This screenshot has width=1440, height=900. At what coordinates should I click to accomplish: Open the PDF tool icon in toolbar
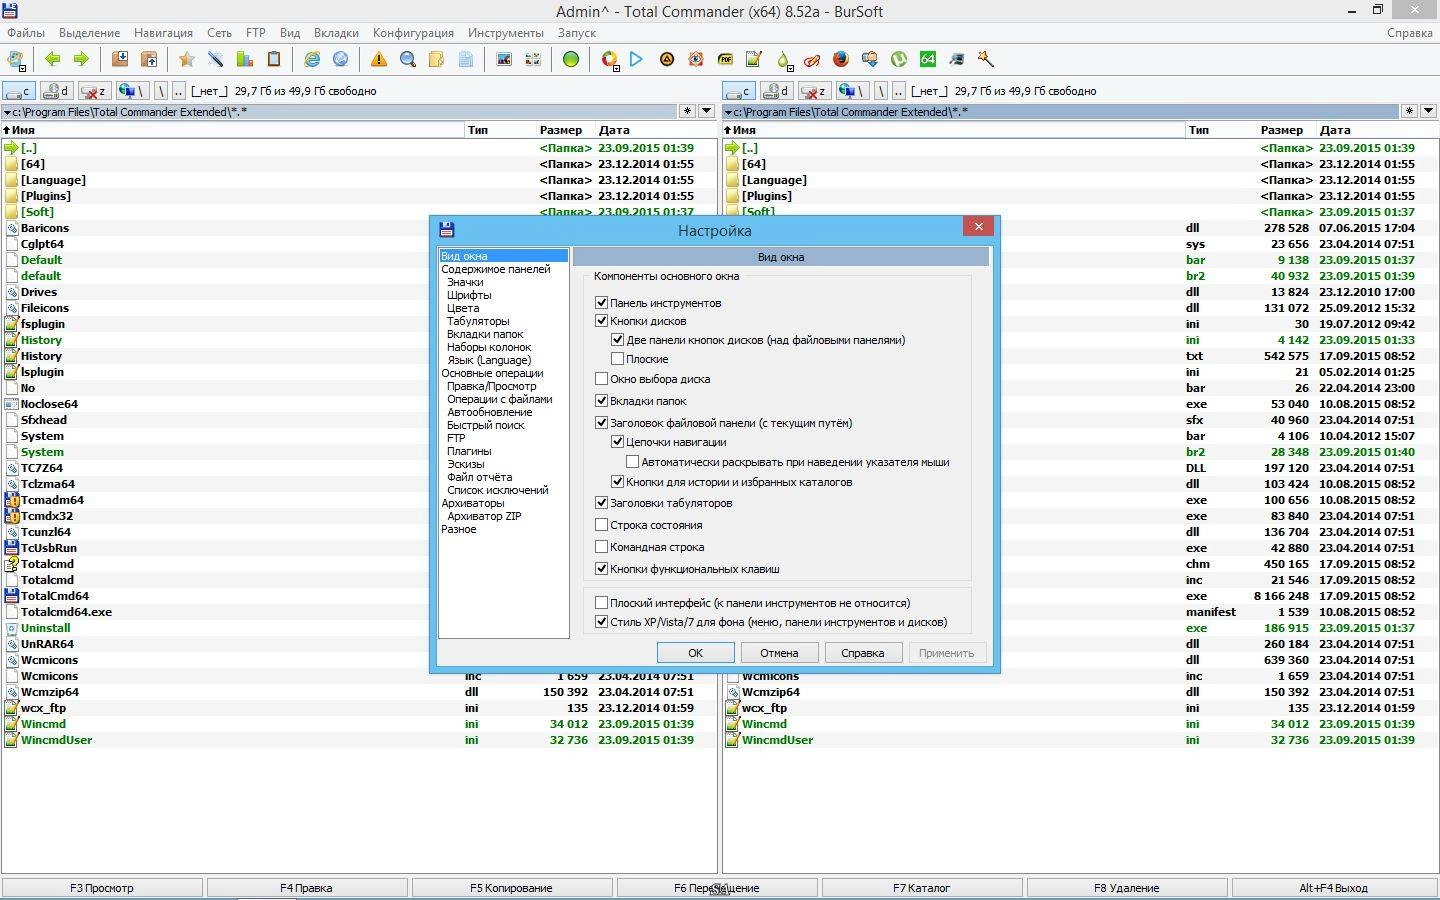click(725, 59)
